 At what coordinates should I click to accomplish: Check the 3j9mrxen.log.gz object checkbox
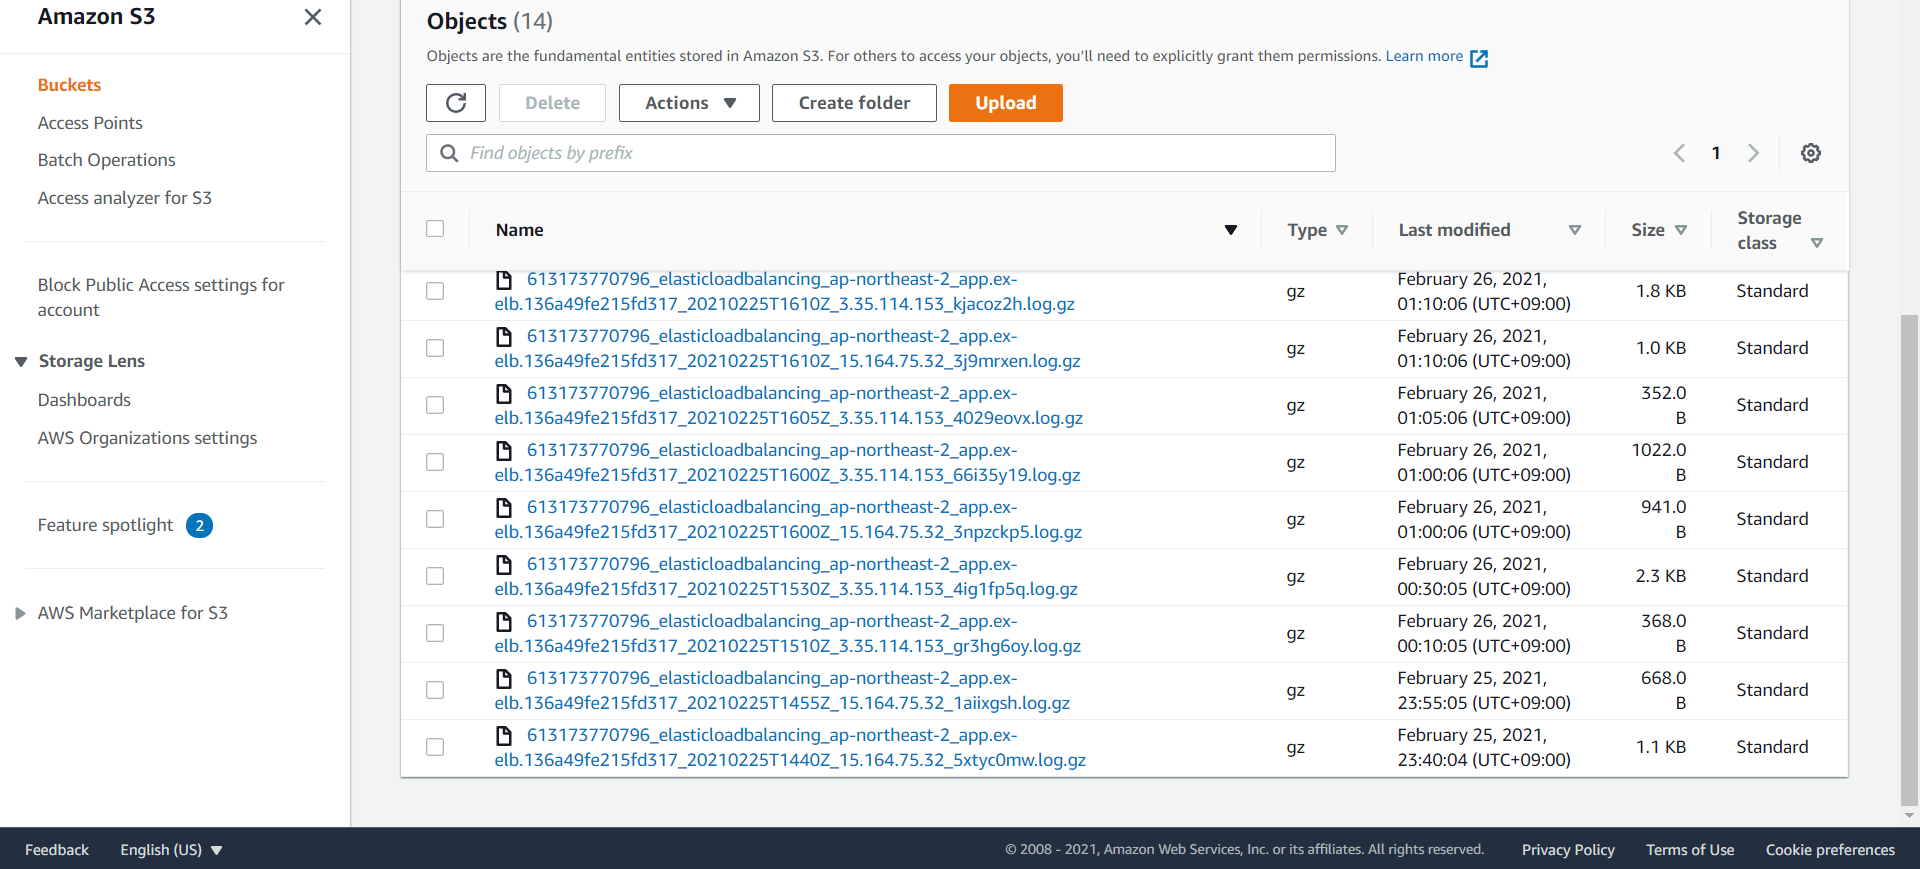pyautogui.click(x=435, y=348)
